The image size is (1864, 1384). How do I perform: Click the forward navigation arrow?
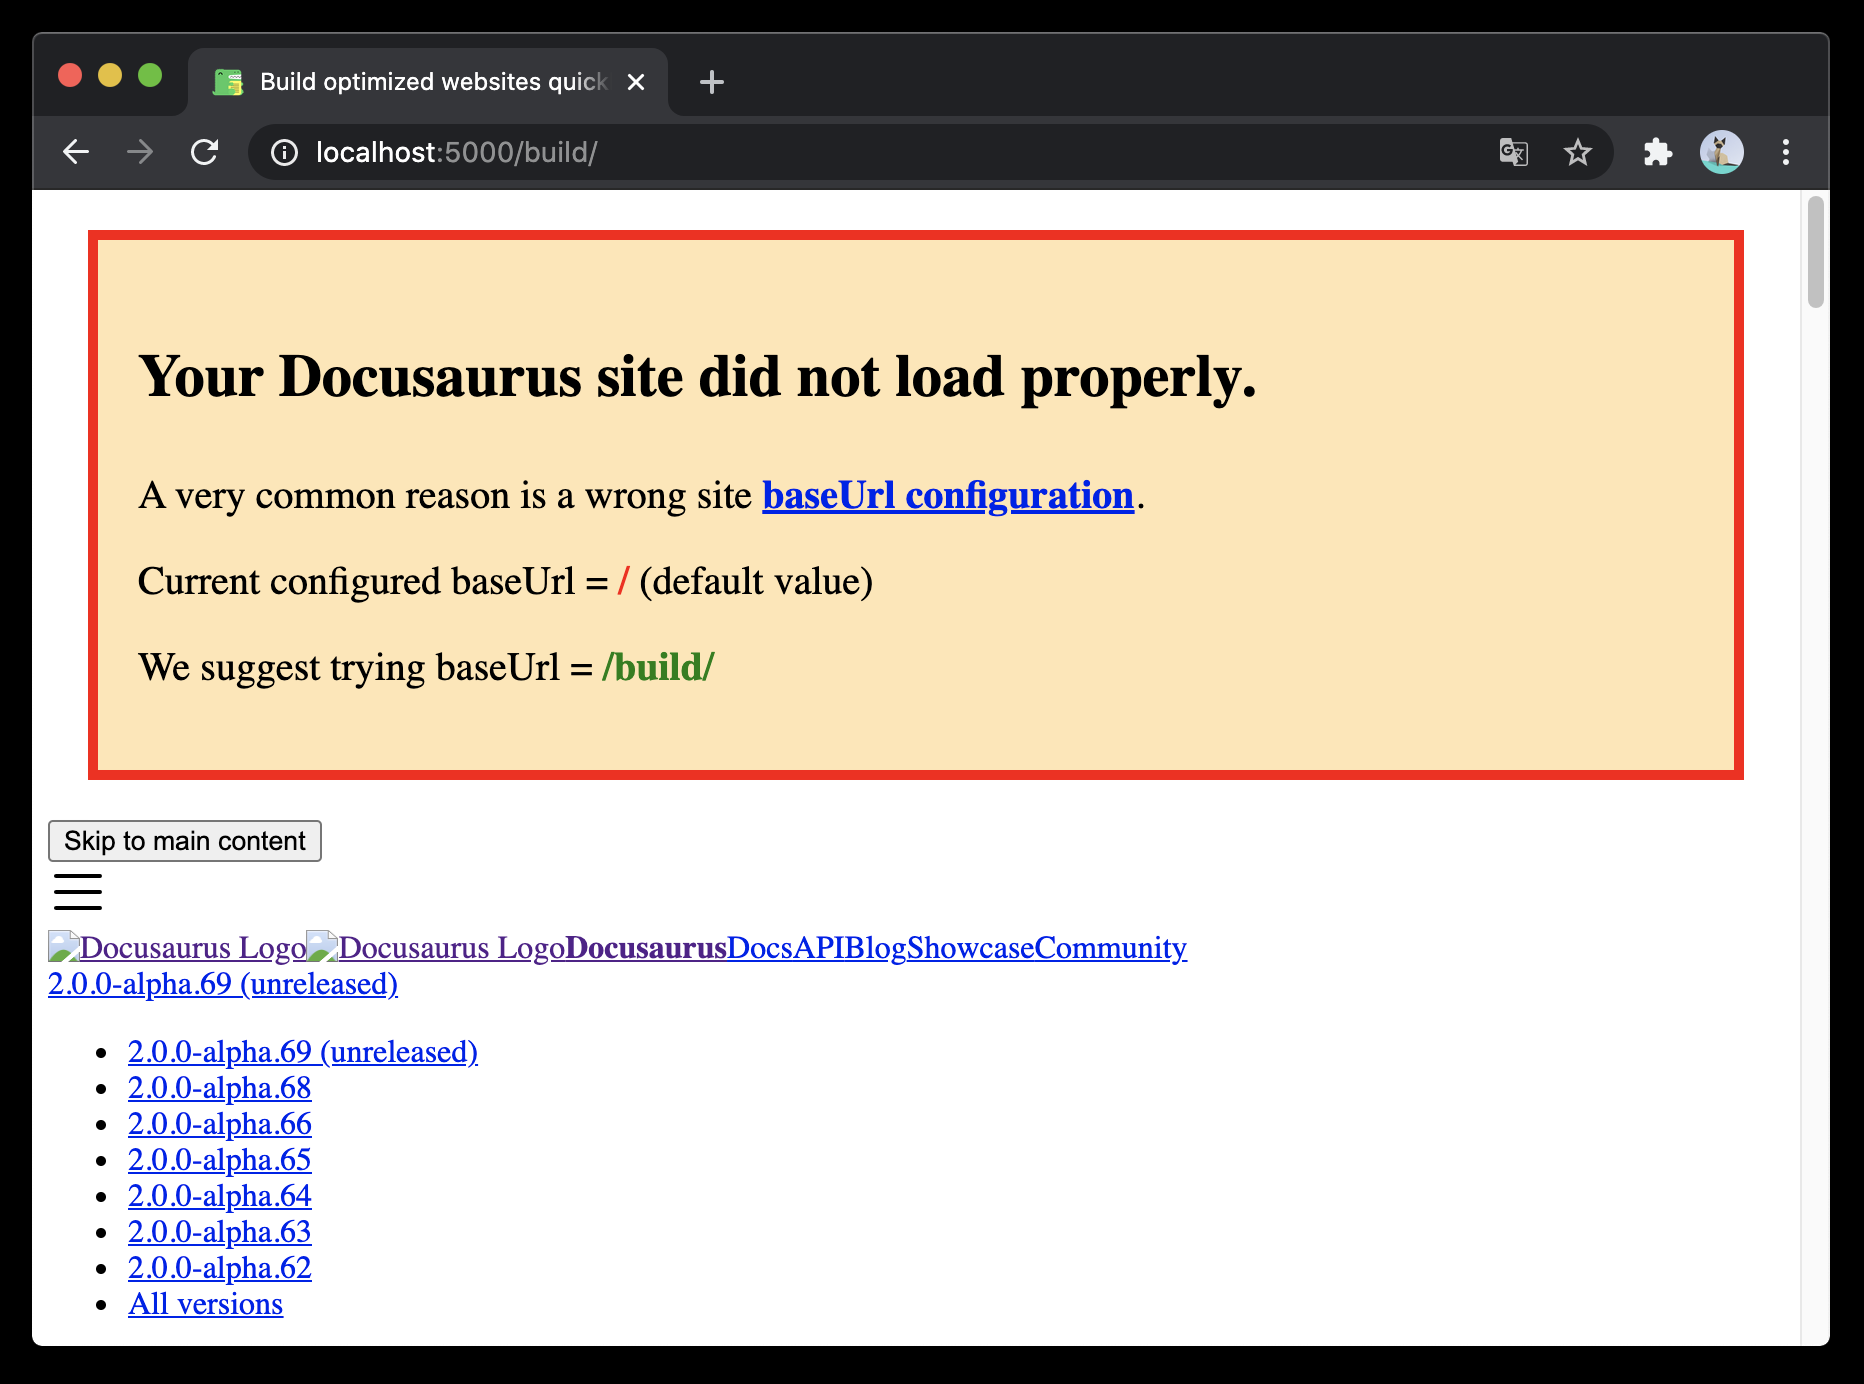(140, 152)
